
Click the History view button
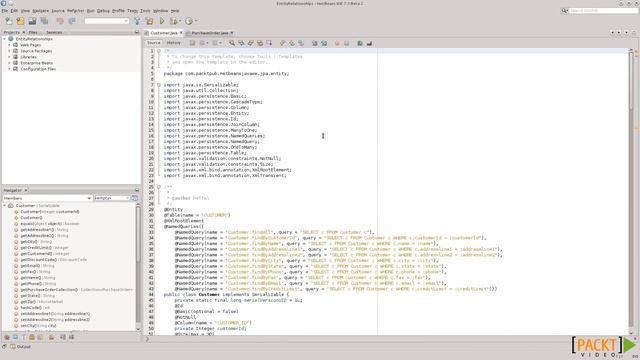tap(173, 43)
